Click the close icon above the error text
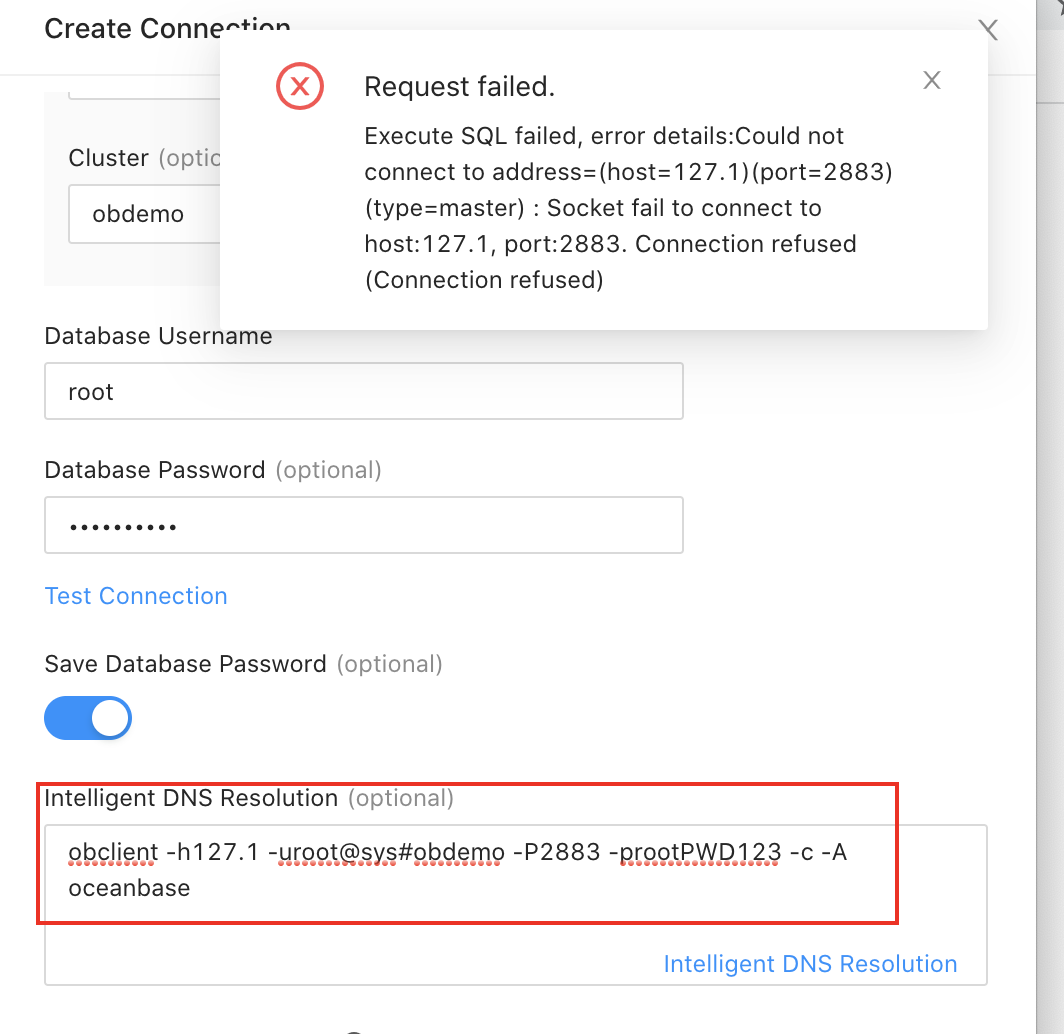Image resolution: width=1064 pixels, height=1034 pixels. coord(931,80)
